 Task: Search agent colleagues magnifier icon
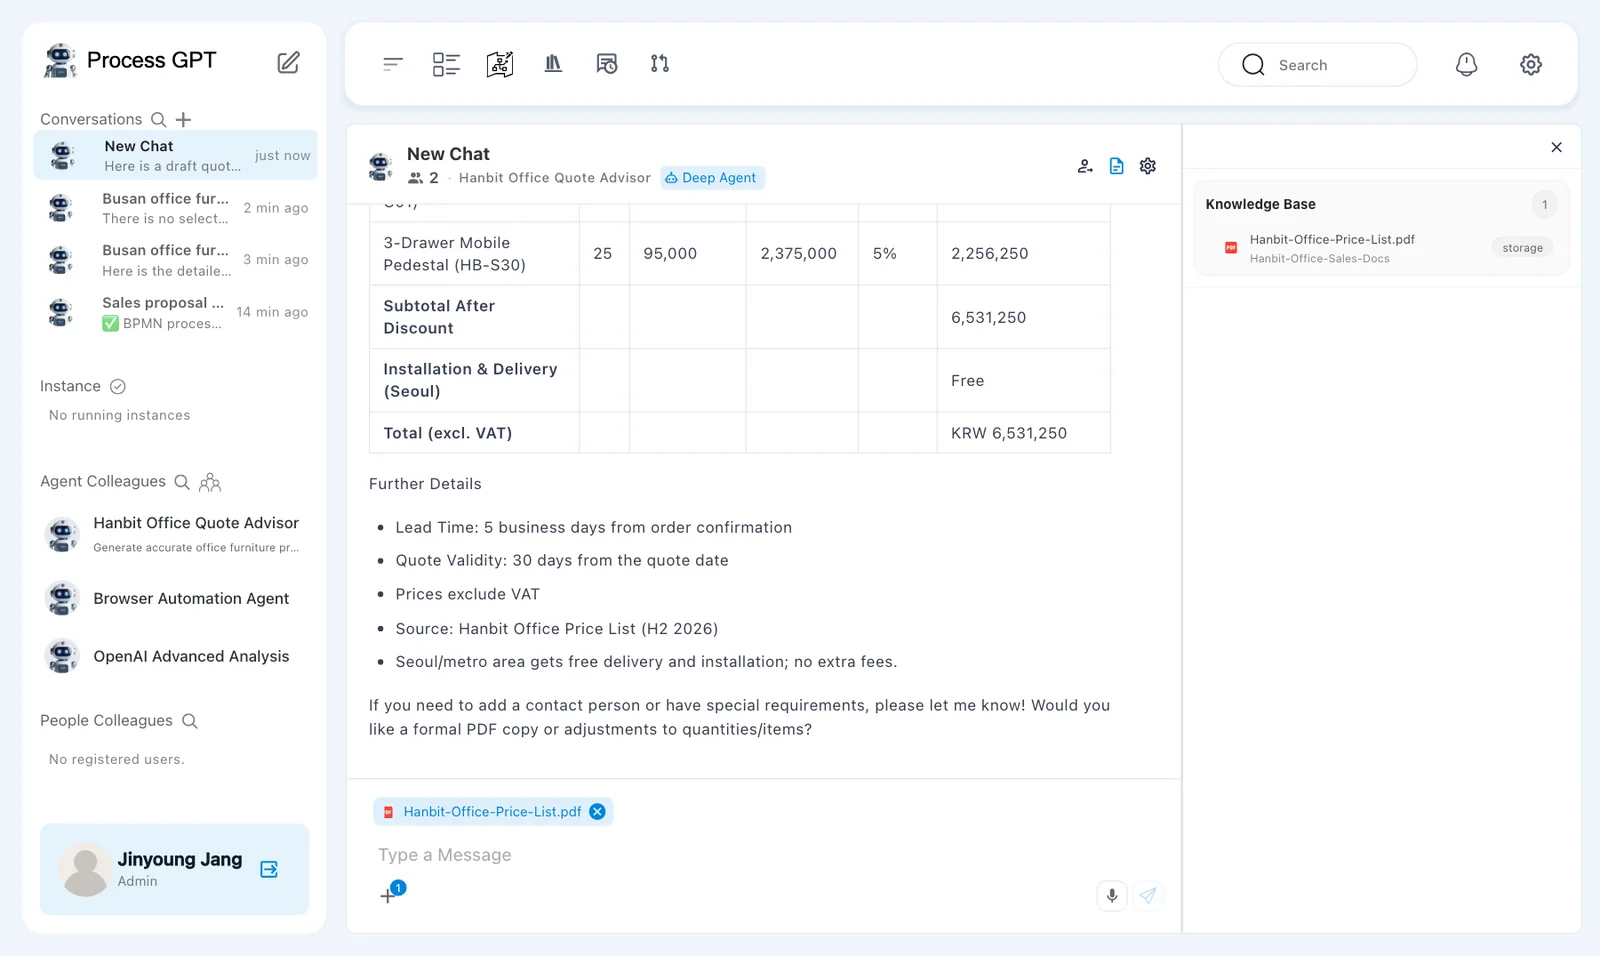point(182,482)
